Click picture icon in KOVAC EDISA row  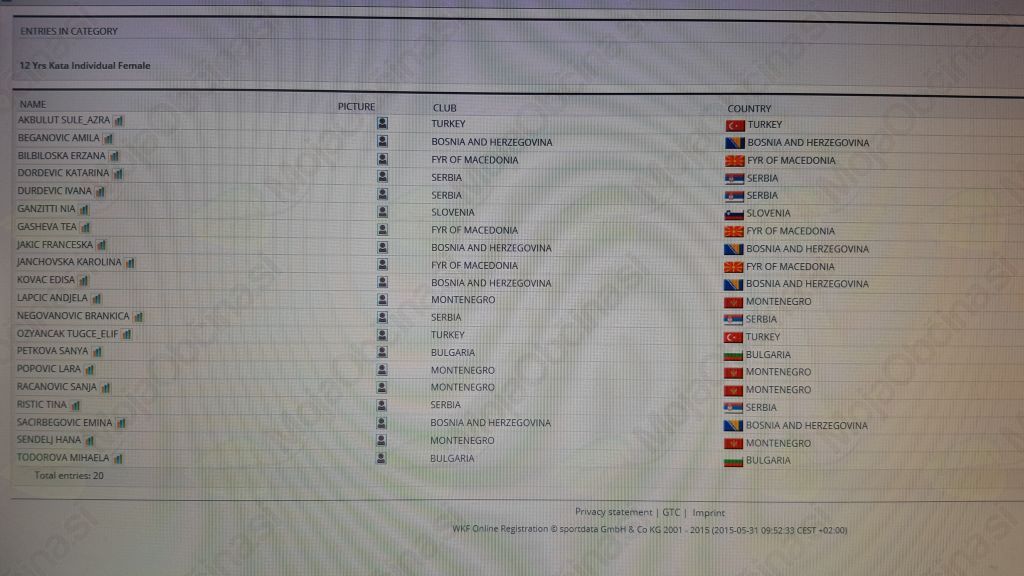[x=381, y=282]
